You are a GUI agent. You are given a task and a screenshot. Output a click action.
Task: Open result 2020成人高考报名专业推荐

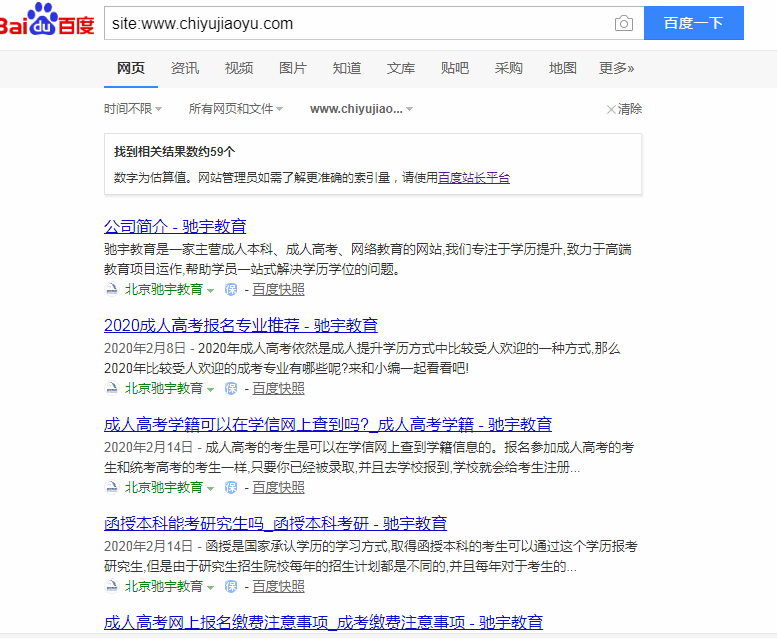tap(241, 326)
